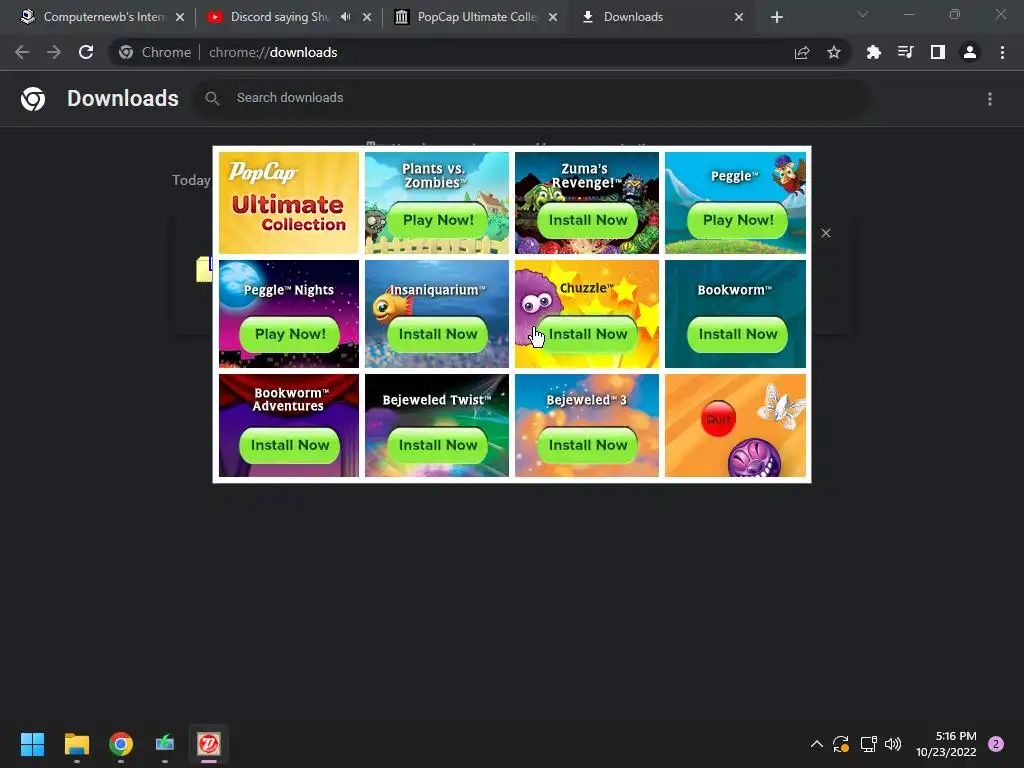Toggle the Chrome side panel
The image size is (1024, 768).
(x=938, y=52)
